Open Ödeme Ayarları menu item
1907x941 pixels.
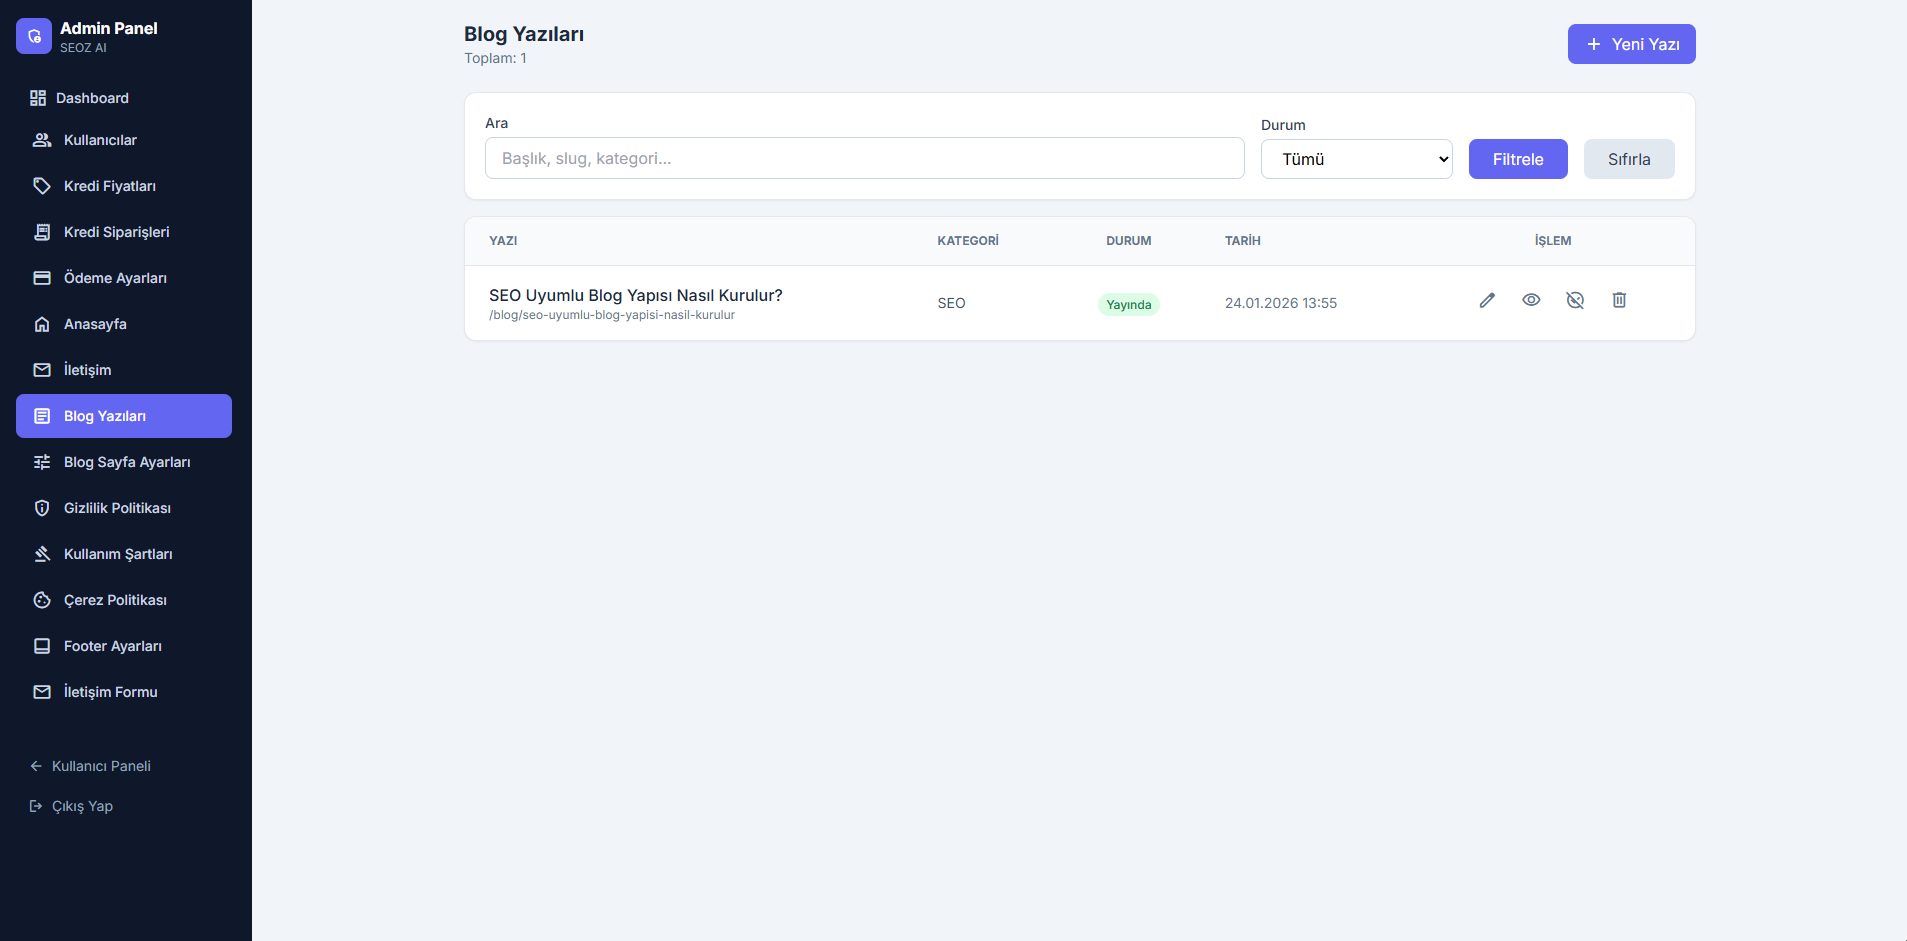pos(124,278)
